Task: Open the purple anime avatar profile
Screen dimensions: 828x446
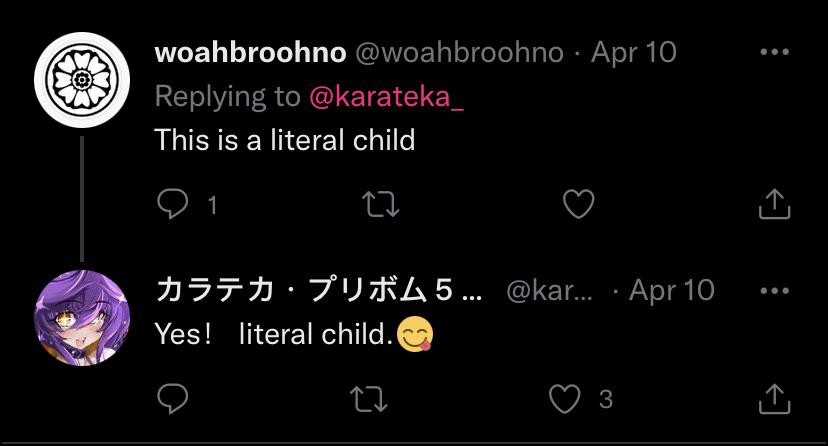Action: 82,318
